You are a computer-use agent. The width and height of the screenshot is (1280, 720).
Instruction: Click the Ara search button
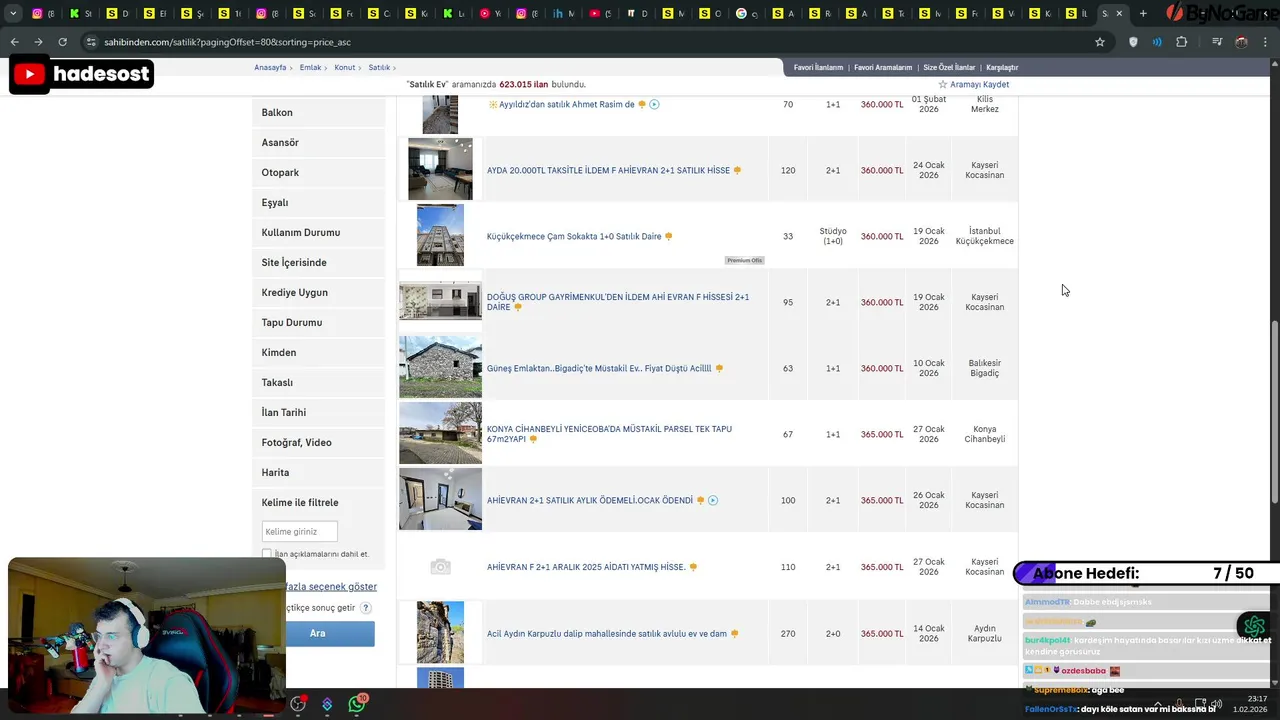[317, 633]
